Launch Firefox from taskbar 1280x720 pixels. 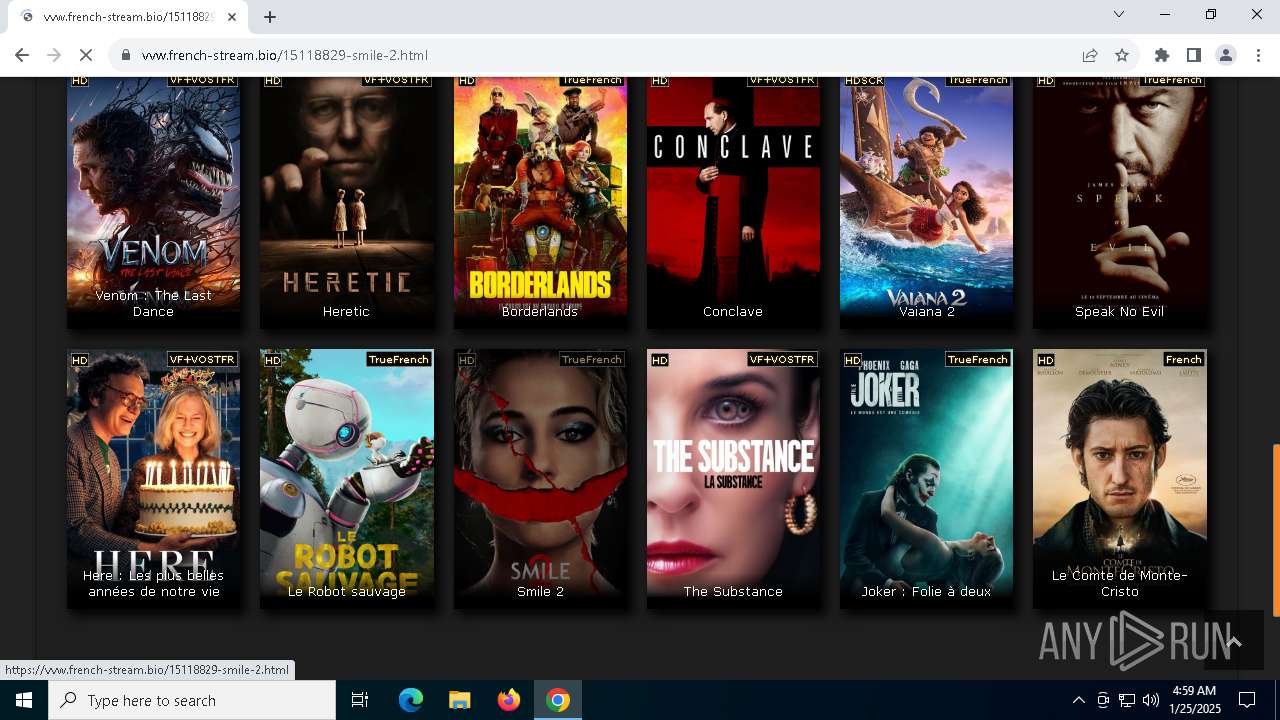(509, 700)
